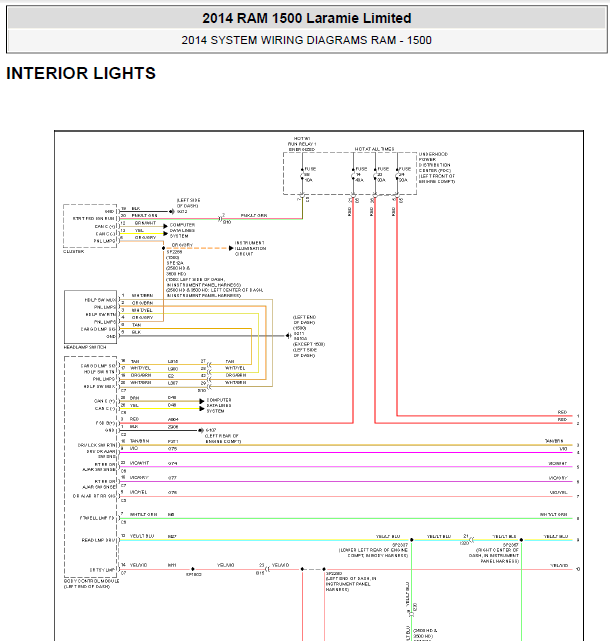This screenshot has height=641, width=610.
Task: Click "CARGO LMP SIG" inside the Headlamp Switch box
Action: [98, 329]
